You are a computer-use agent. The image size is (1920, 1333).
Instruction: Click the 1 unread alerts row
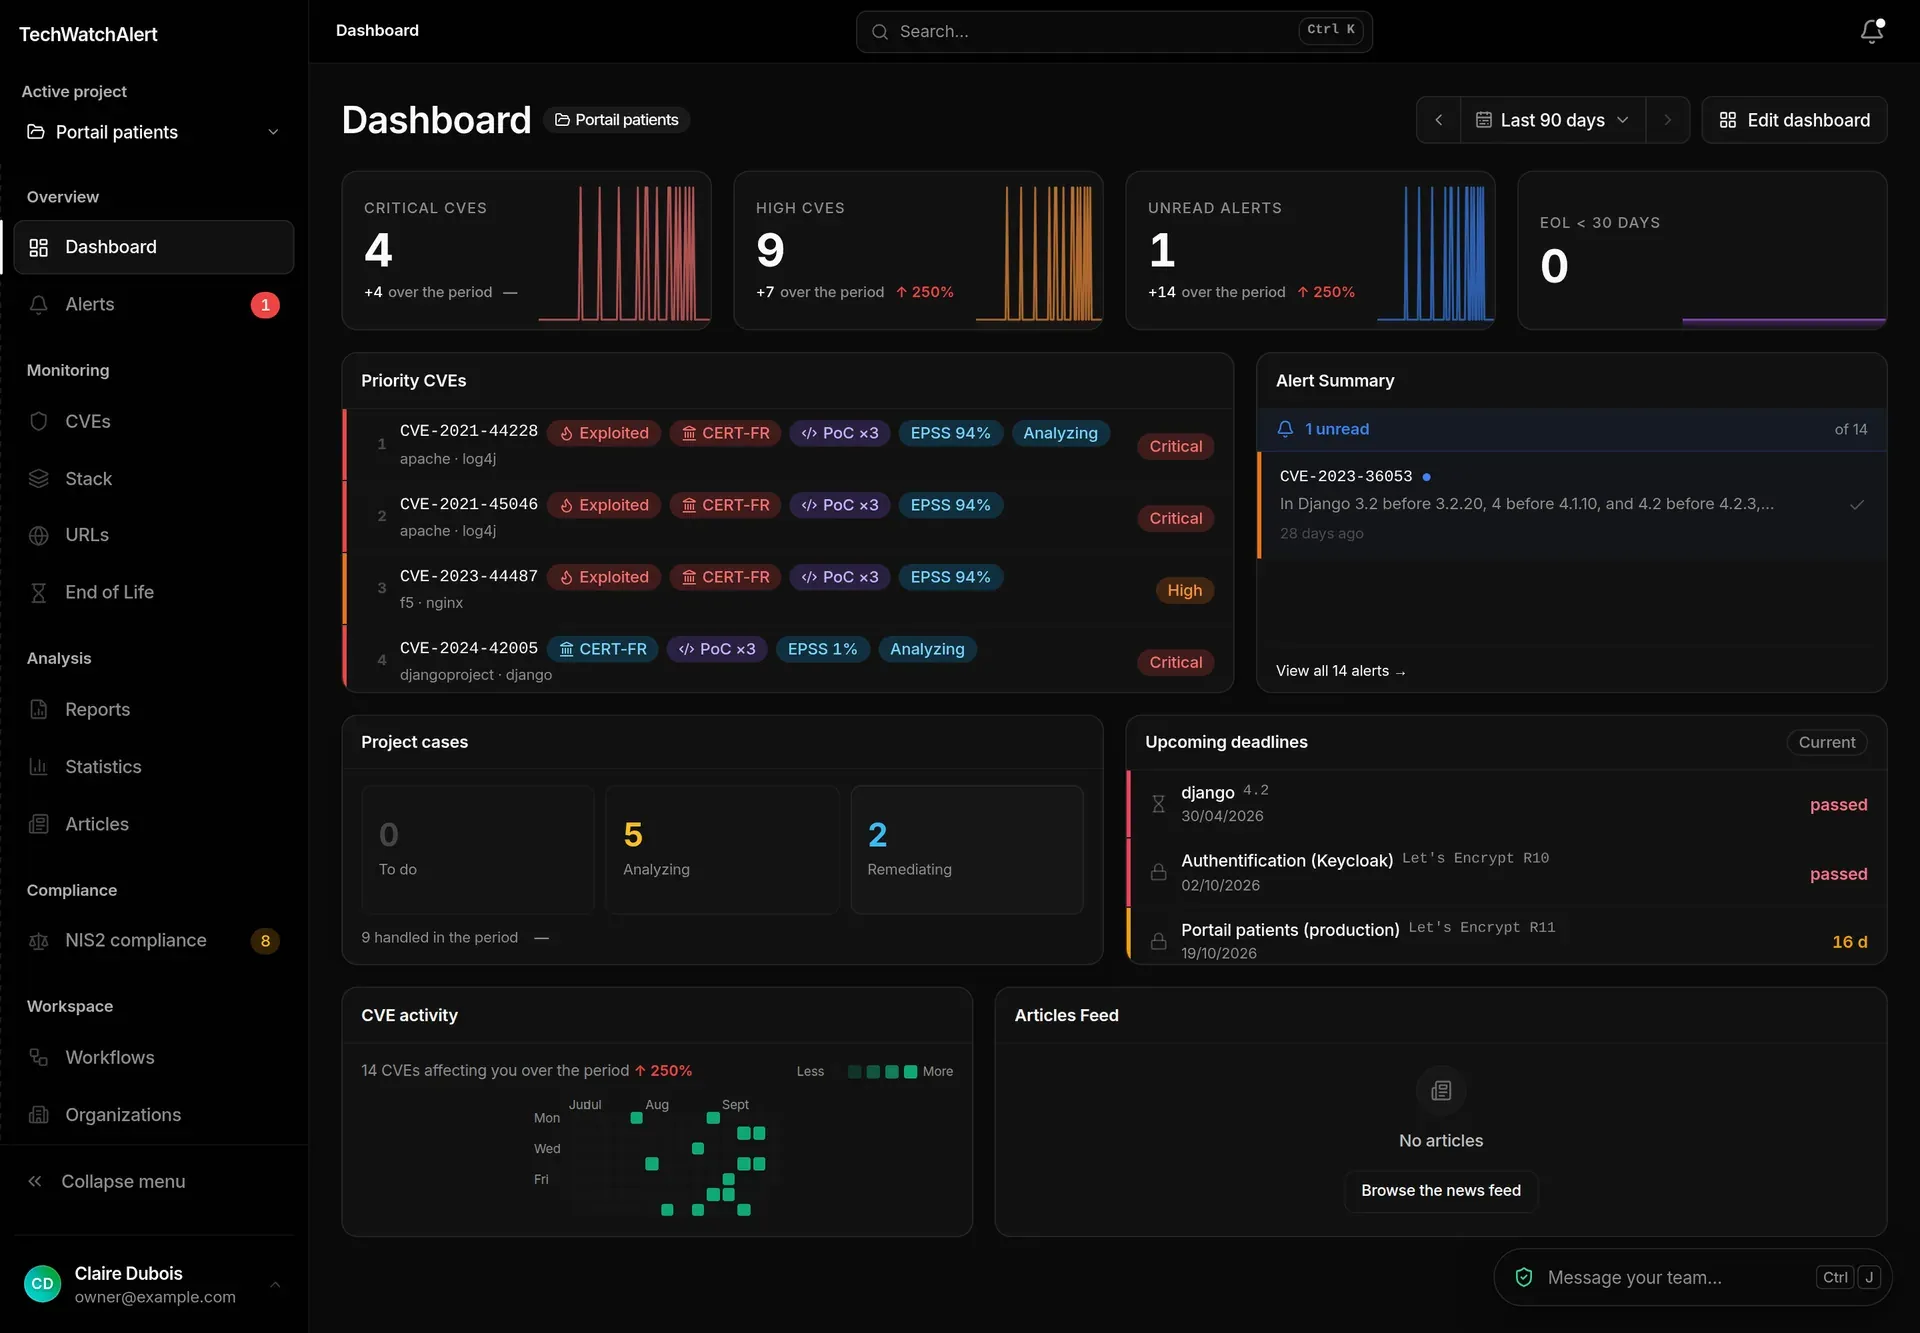pos(1571,429)
